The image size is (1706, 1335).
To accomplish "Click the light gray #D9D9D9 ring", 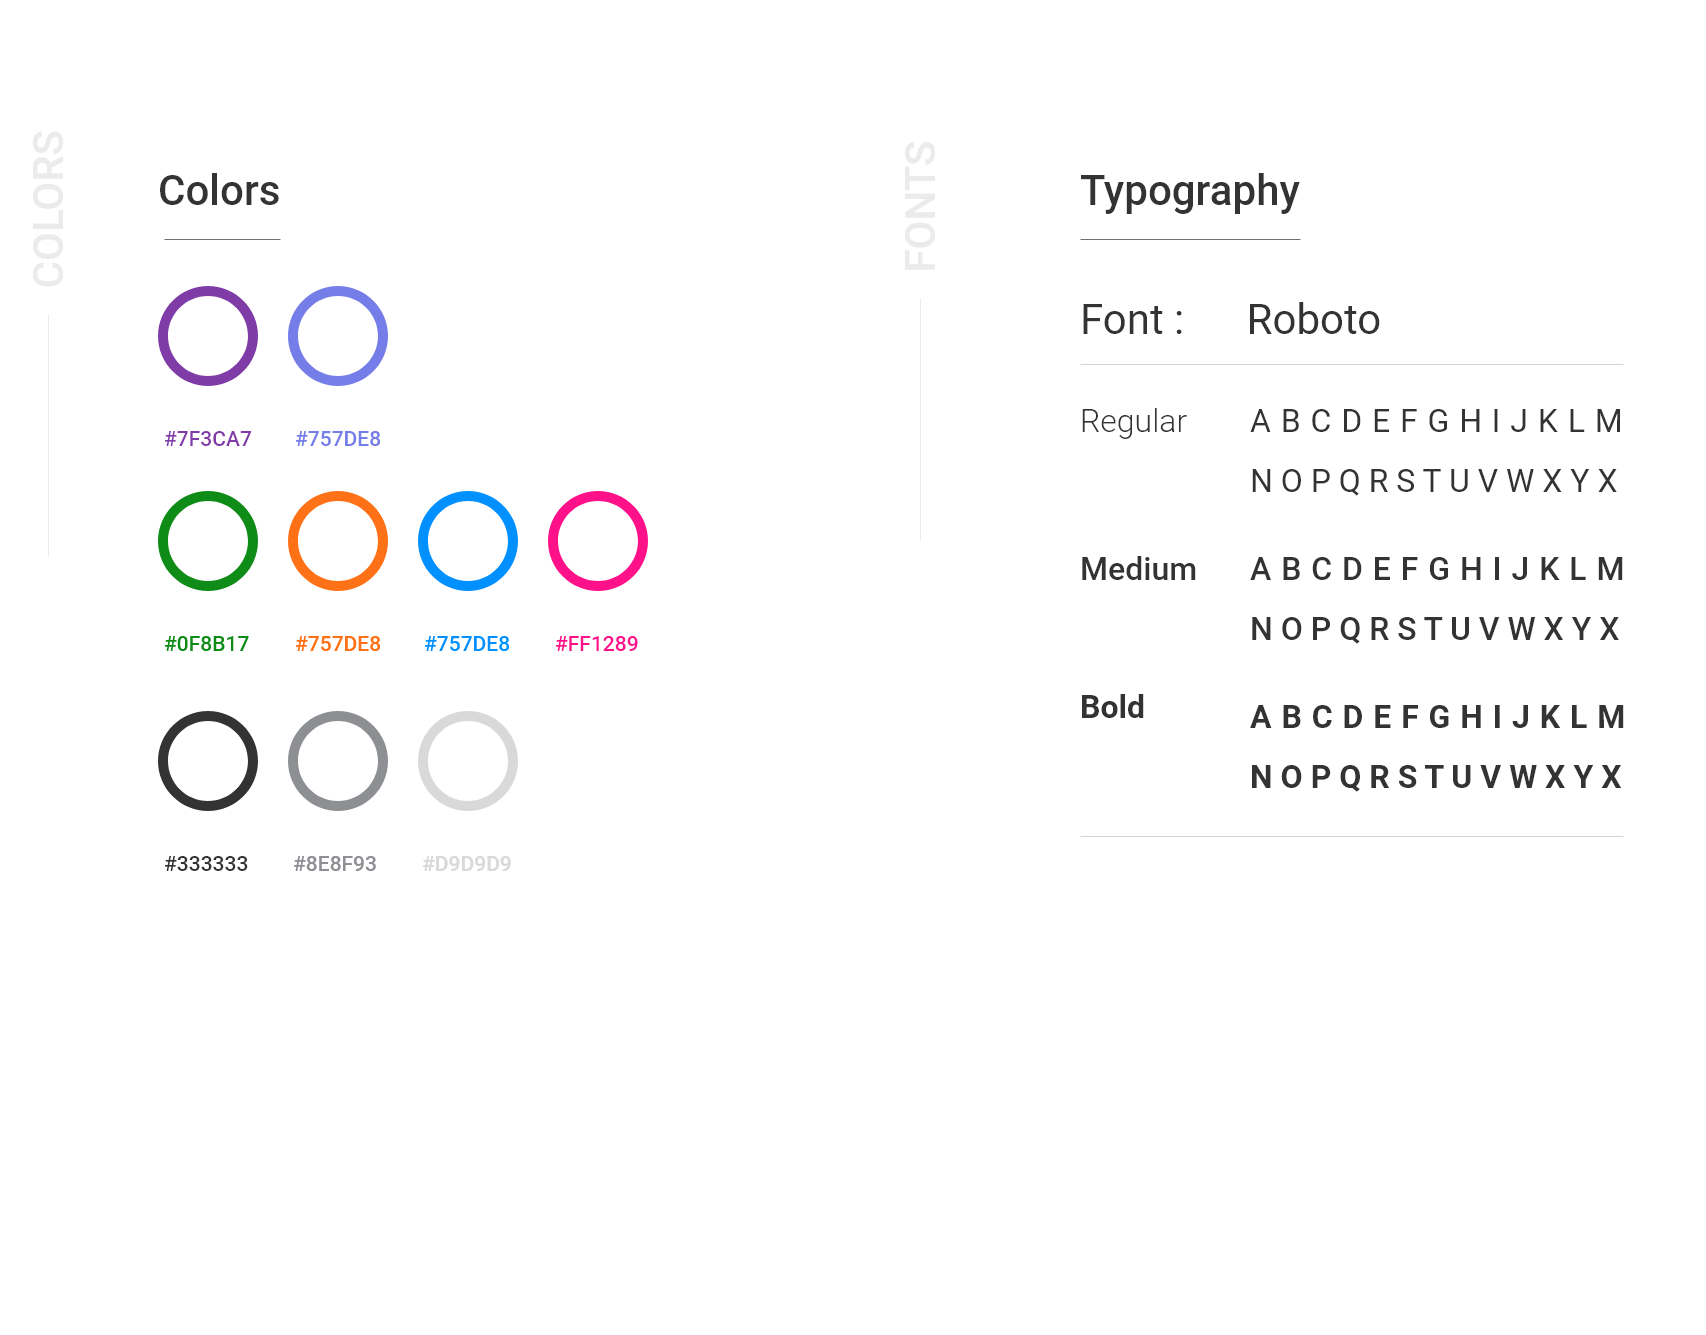I will (468, 761).
